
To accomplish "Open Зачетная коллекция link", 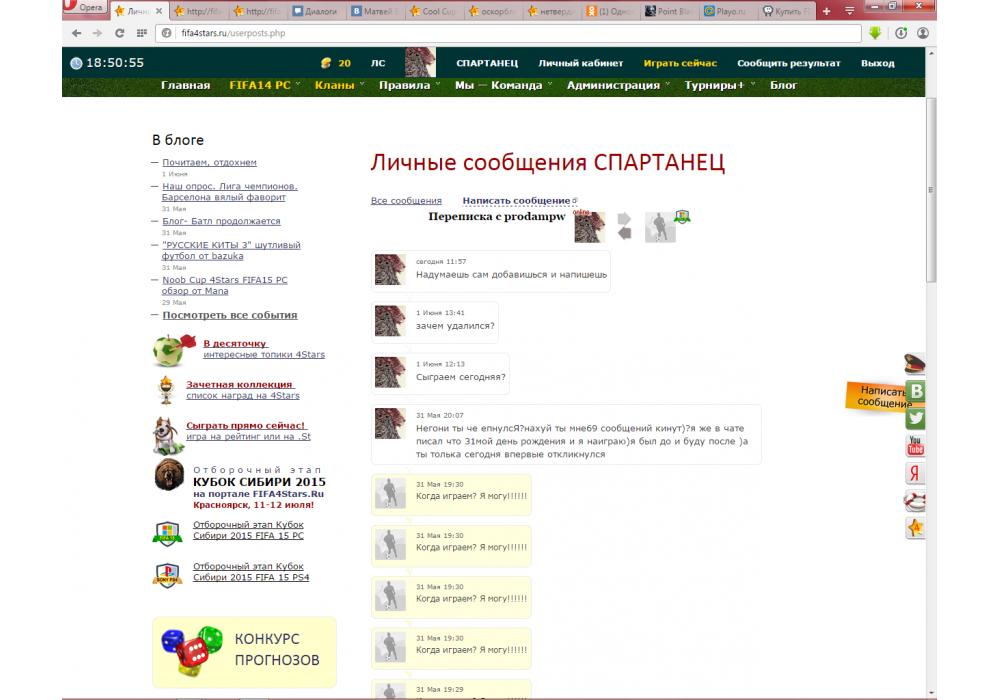I will coord(239,384).
